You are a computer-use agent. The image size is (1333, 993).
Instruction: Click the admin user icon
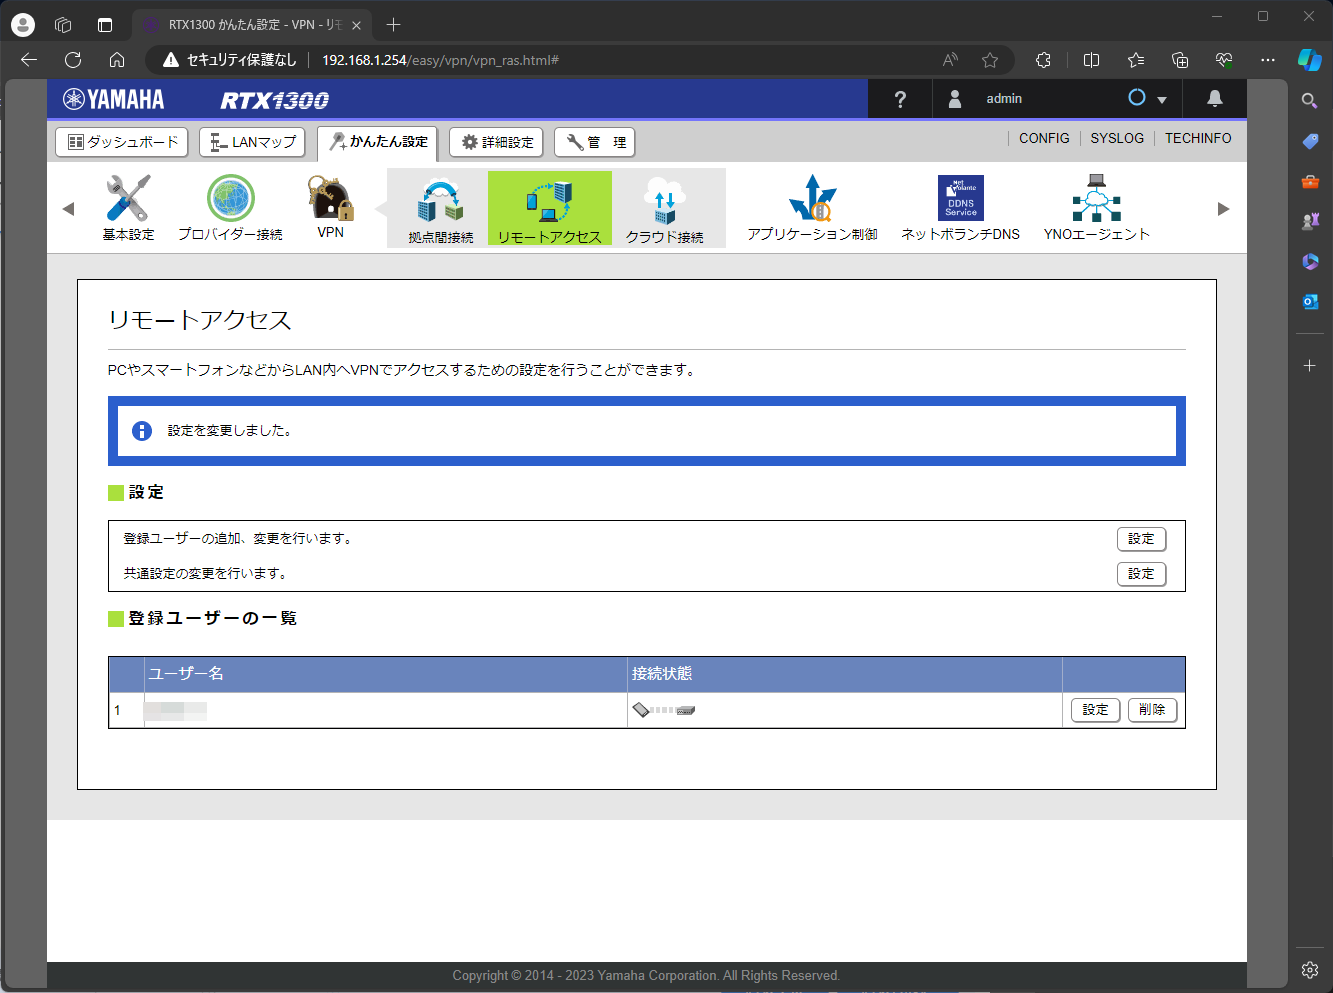955,98
